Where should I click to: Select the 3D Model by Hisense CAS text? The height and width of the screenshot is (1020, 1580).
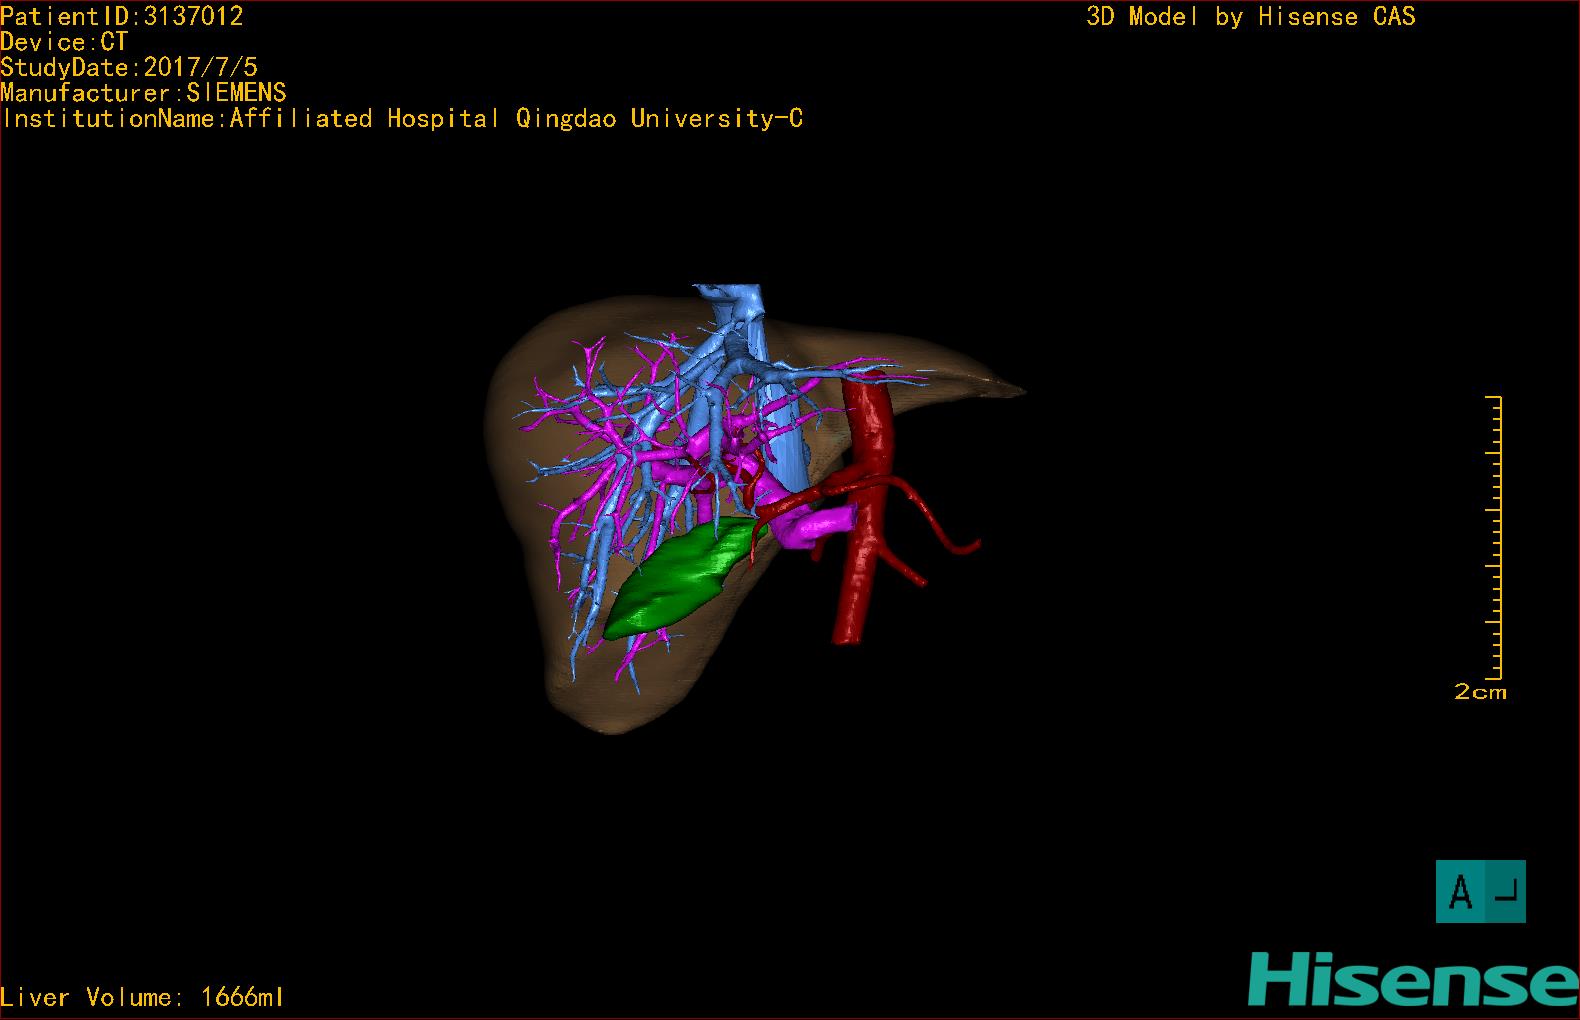click(x=1251, y=17)
